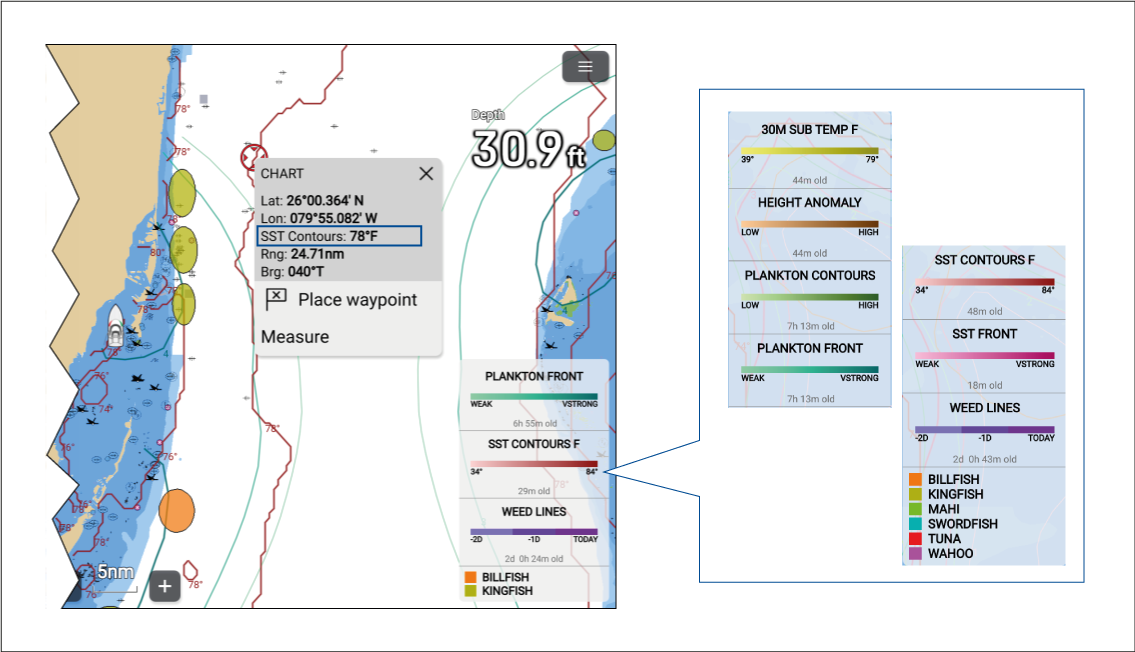The image size is (1135, 652).
Task: Click the 30.9 ft depth readout
Action: point(528,148)
